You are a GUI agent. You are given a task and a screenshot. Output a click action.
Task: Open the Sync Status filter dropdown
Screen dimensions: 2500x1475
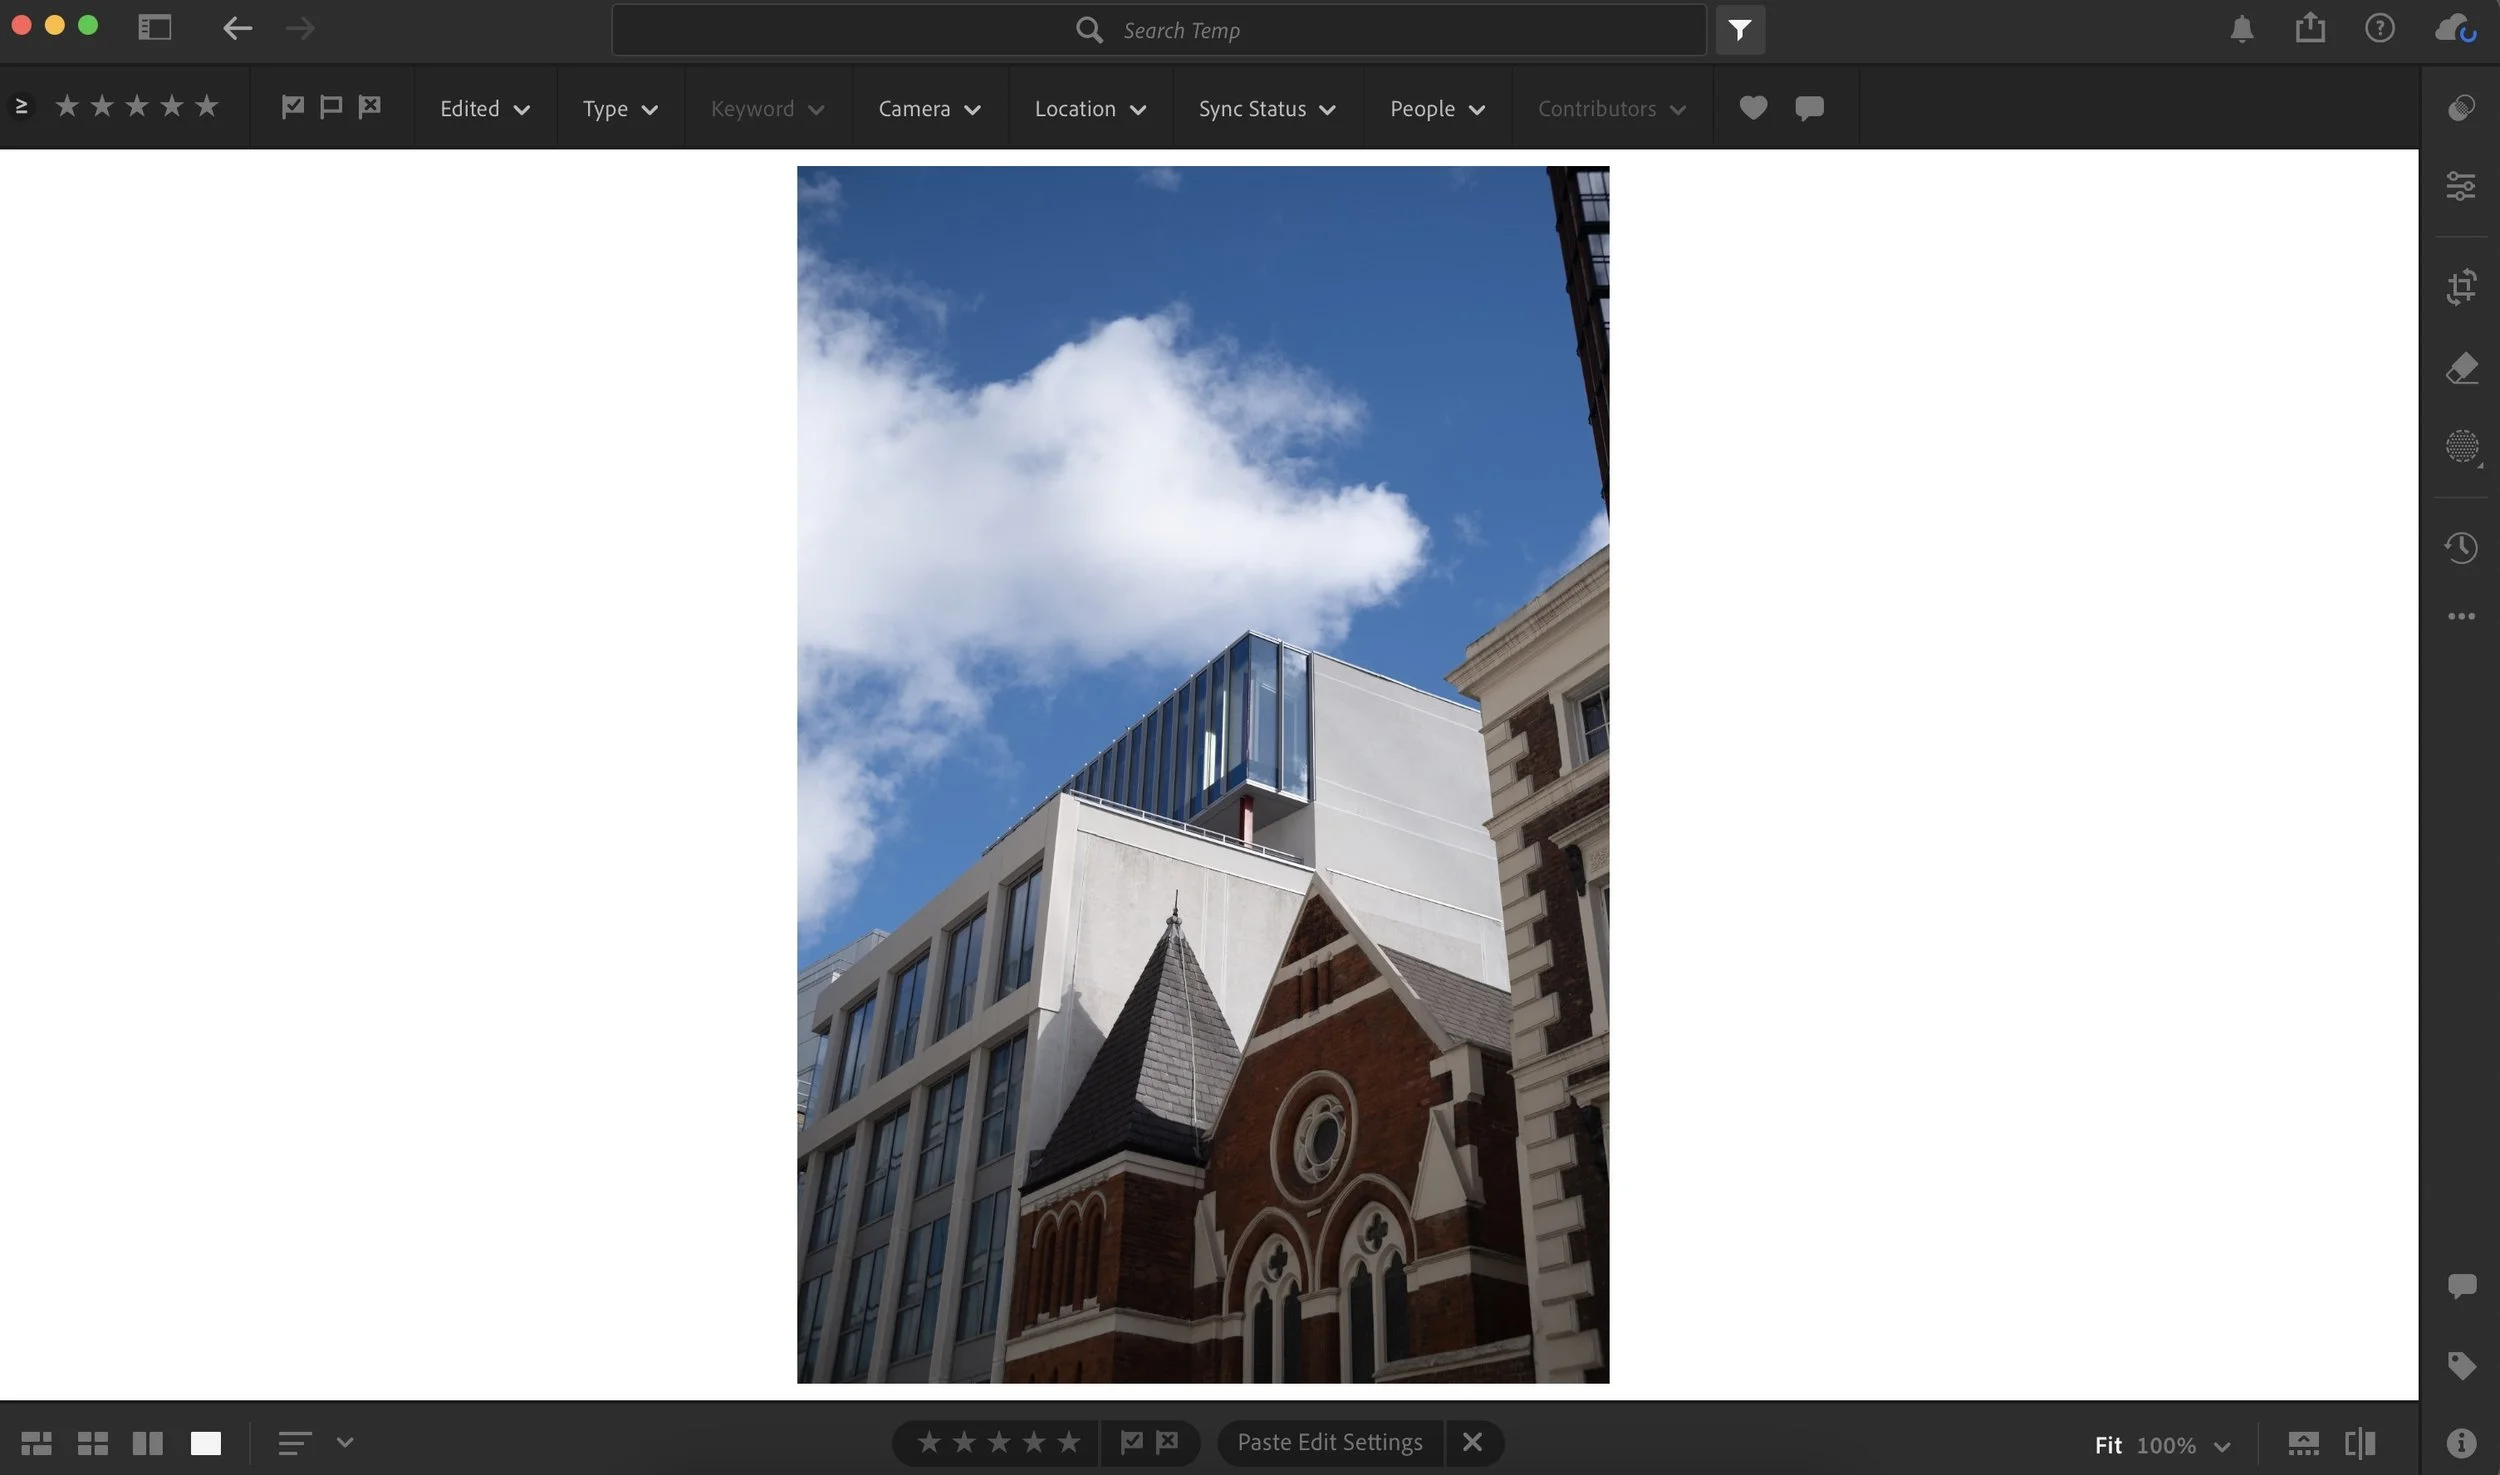click(x=1266, y=109)
